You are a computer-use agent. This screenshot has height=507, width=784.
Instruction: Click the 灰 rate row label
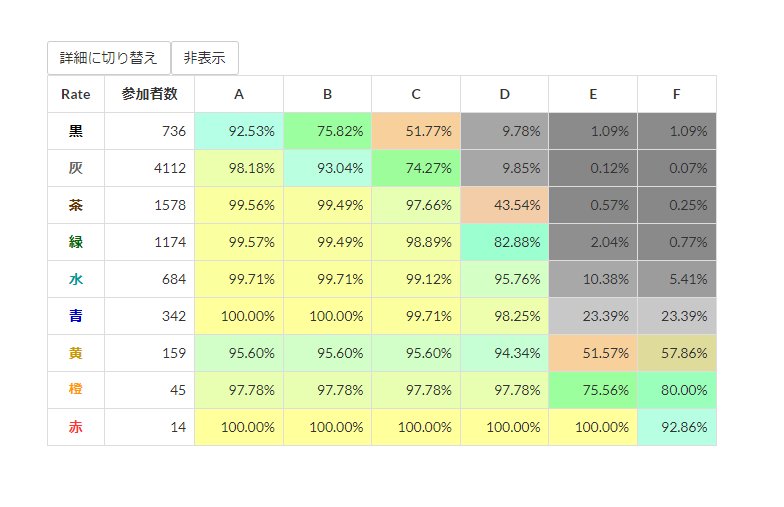[x=76, y=168]
